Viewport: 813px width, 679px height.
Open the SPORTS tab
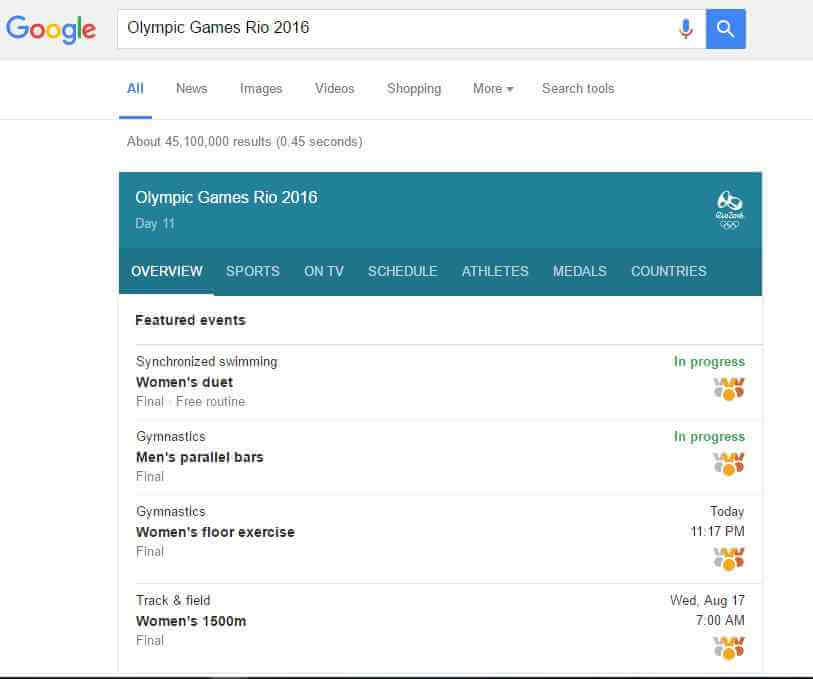pos(253,271)
